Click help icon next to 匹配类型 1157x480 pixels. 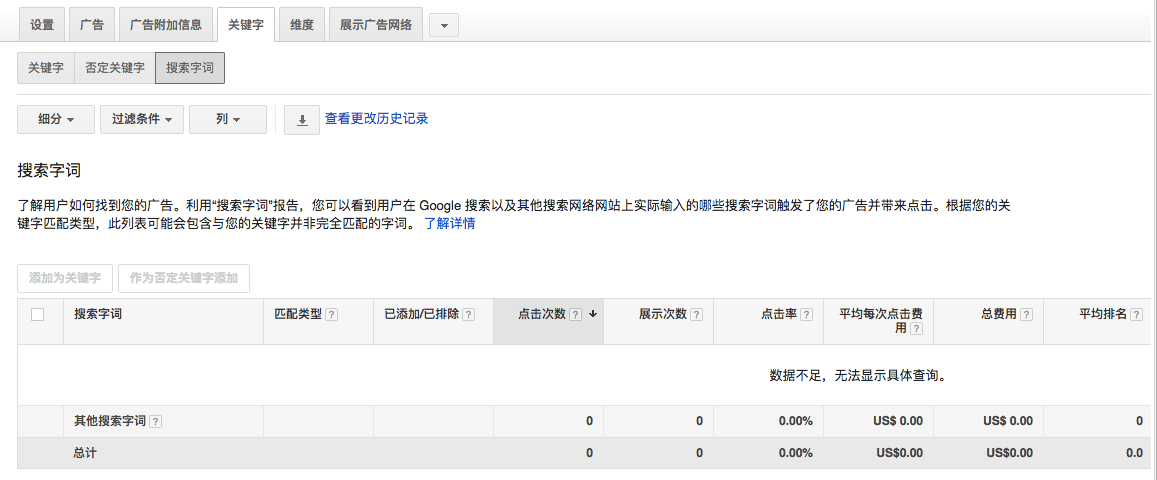pos(332,314)
